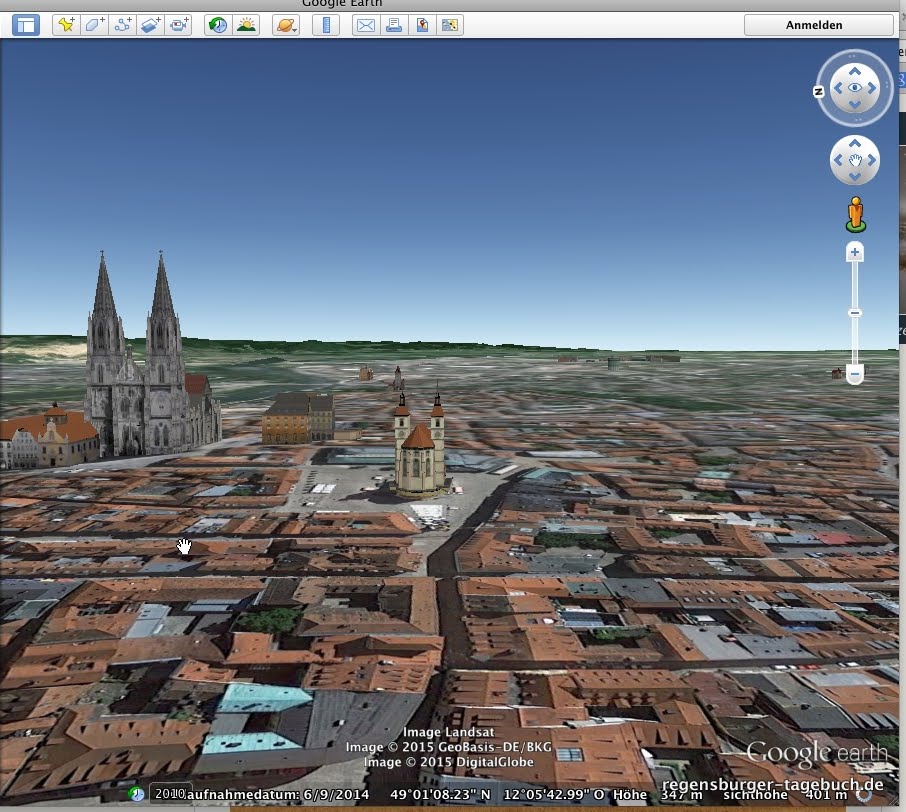
Task: Select the ruler measuring tool
Action: 326,25
